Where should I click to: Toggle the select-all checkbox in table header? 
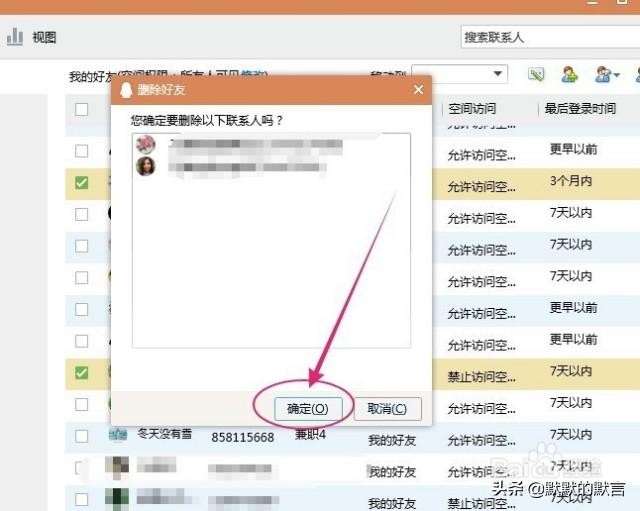[x=82, y=109]
